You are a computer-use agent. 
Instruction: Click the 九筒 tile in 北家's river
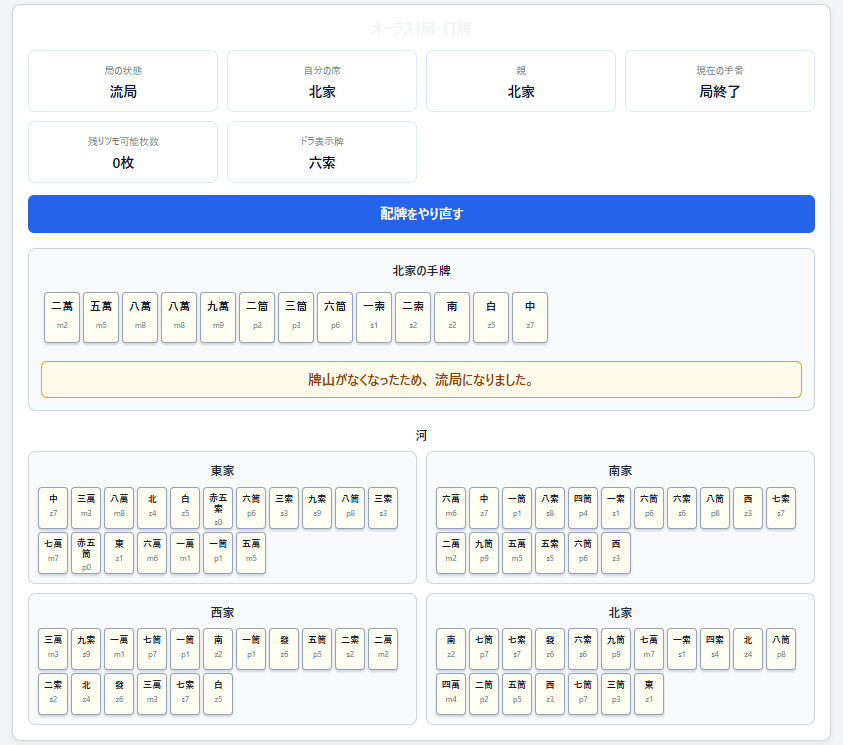point(616,649)
